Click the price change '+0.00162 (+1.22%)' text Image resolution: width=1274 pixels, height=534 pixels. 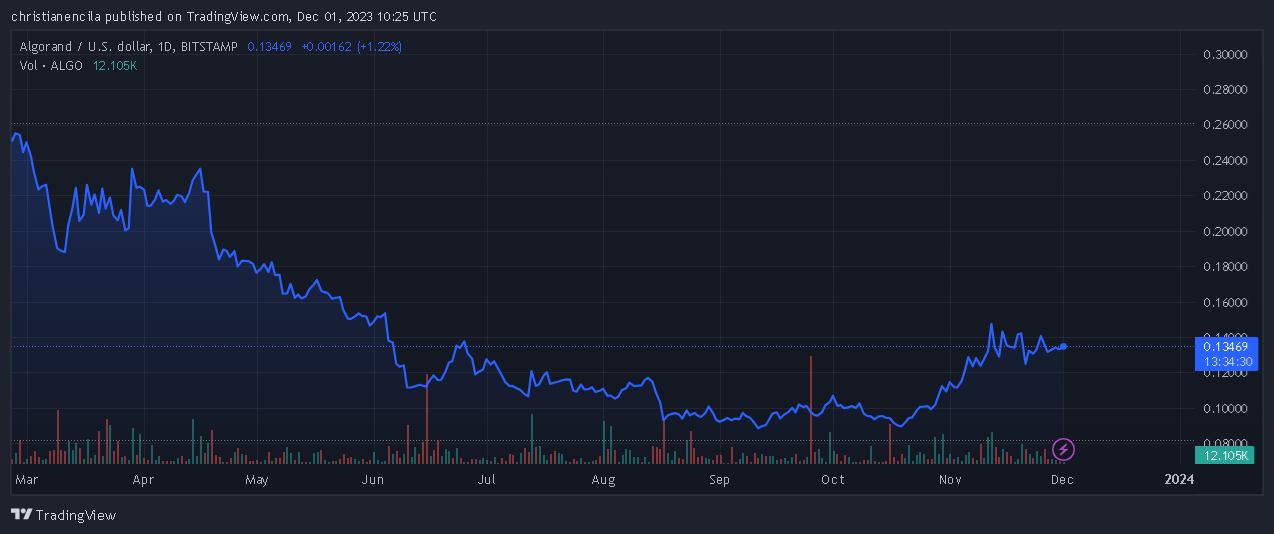click(x=351, y=47)
